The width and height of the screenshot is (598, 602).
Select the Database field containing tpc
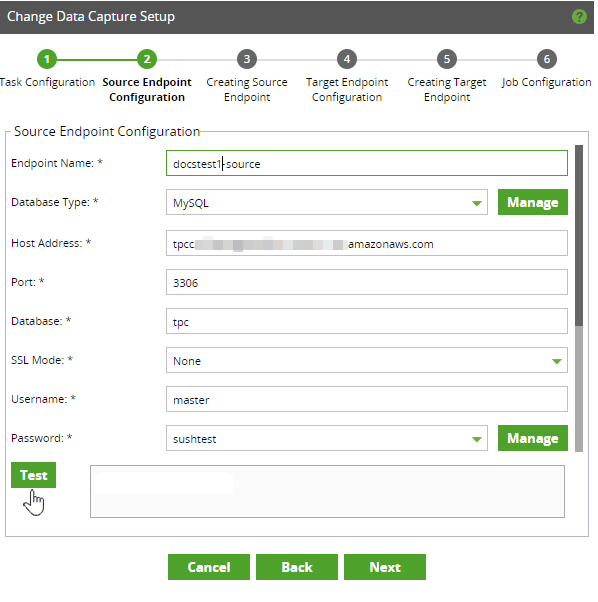(367, 321)
